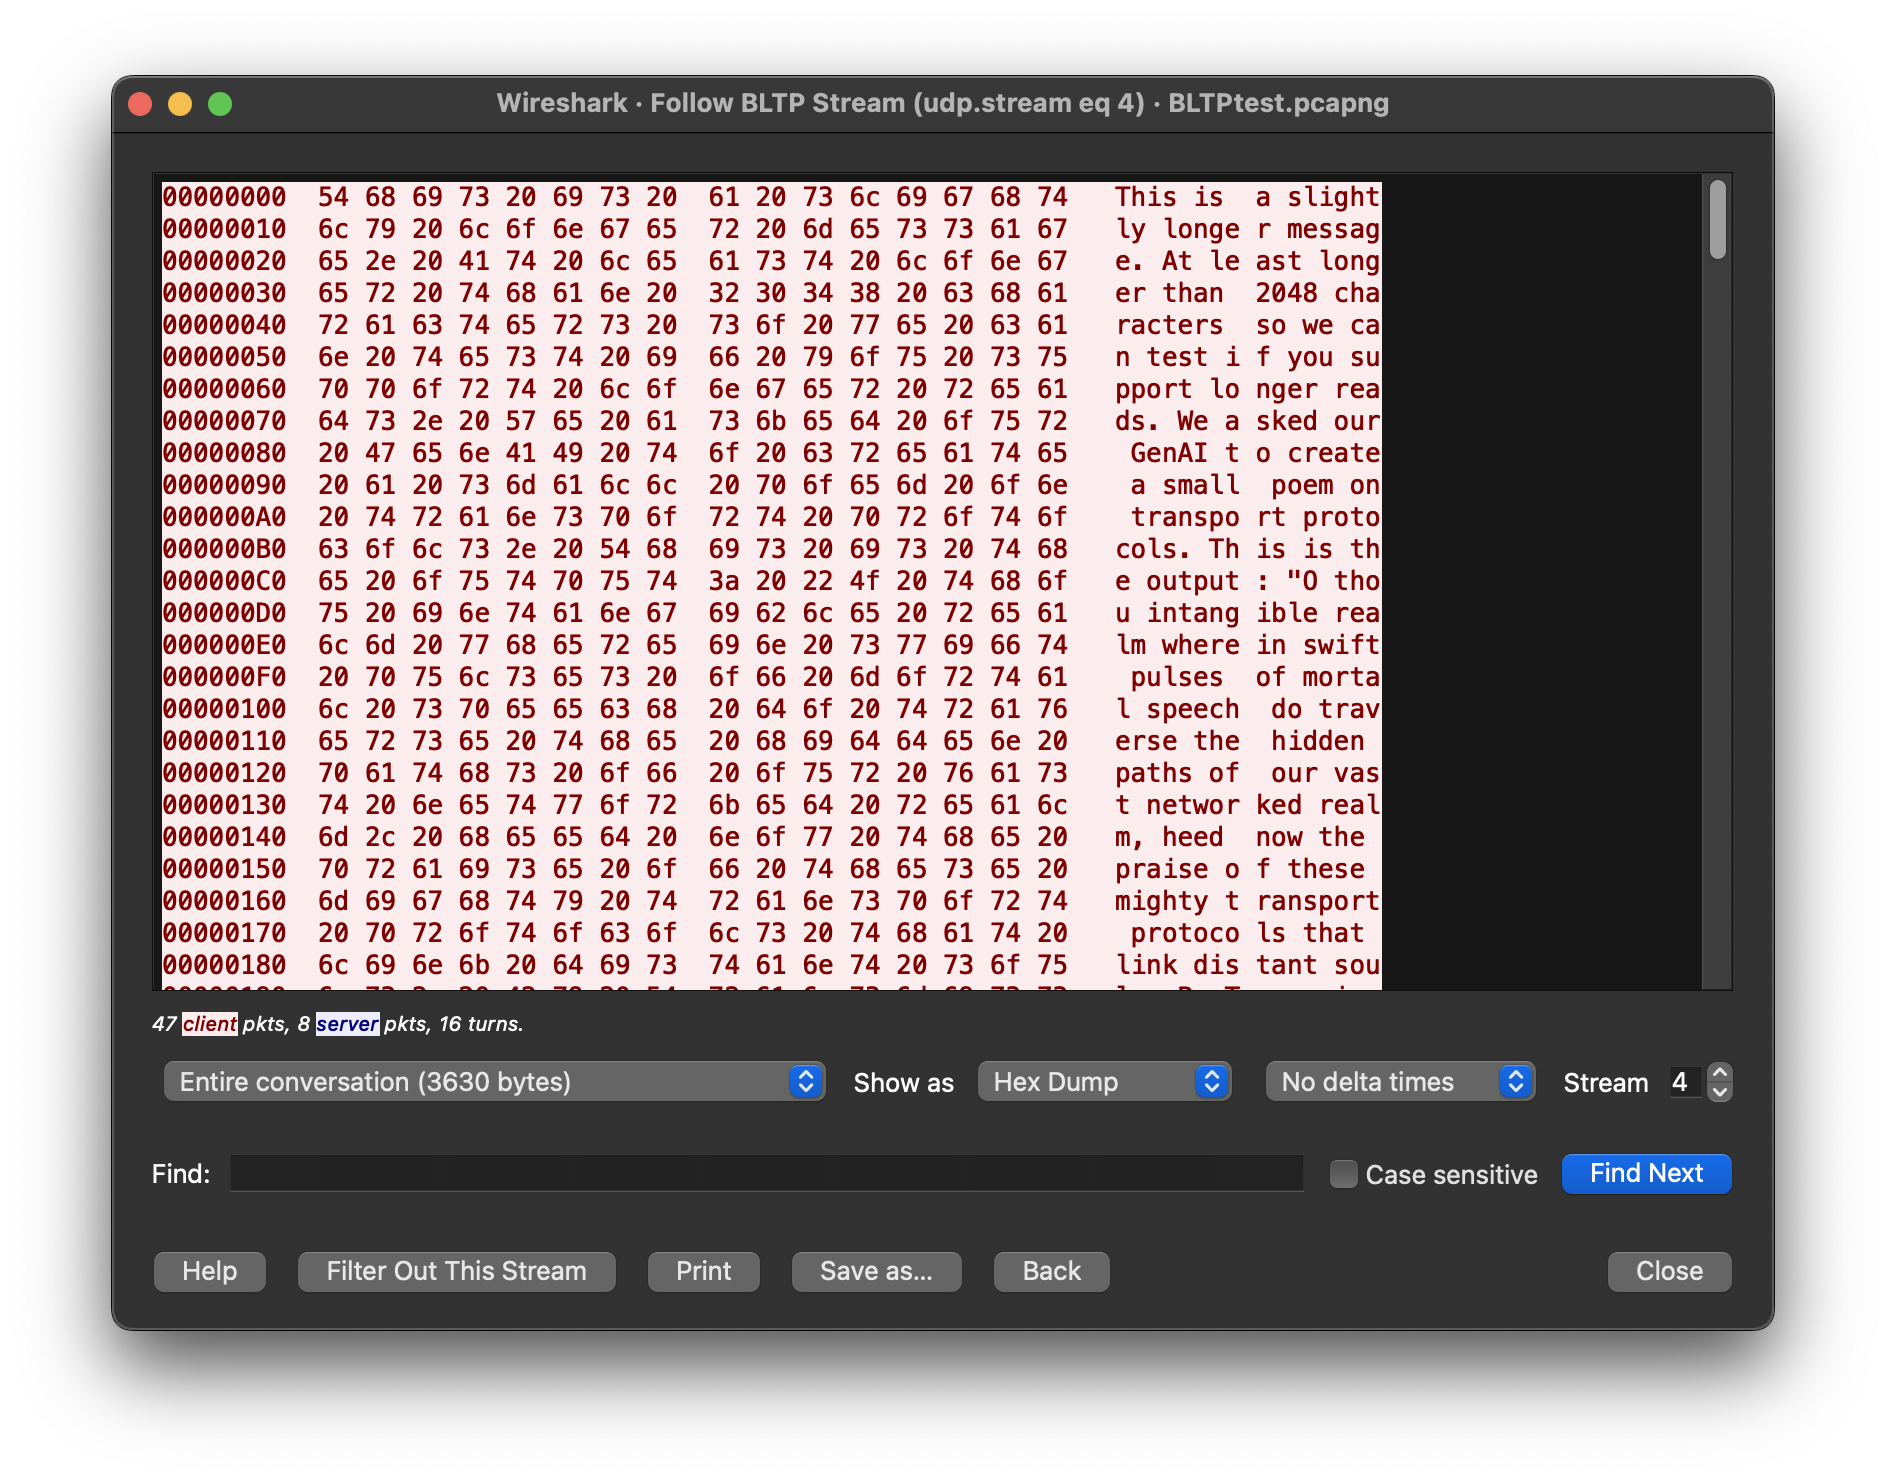The image size is (1886, 1478).
Task: Click the Stream number field showing 4
Action: [x=1684, y=1082]
